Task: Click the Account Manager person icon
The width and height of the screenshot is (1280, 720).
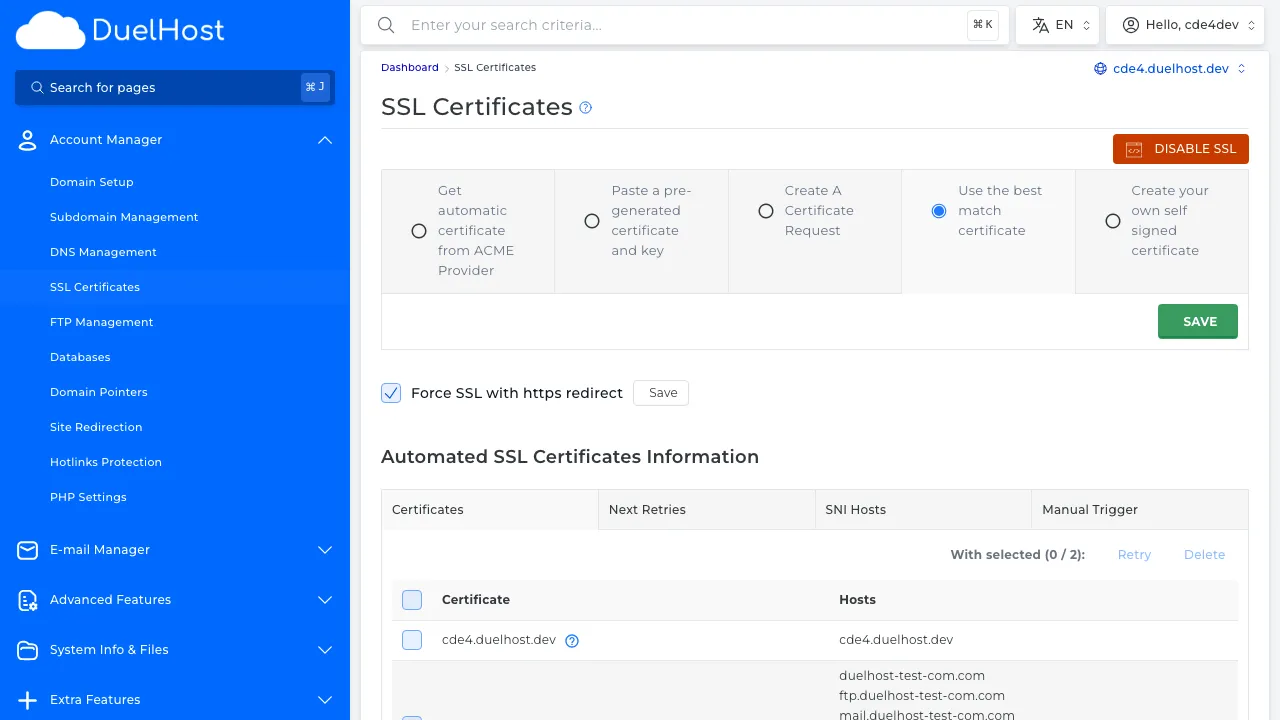Action: [27, 140]
